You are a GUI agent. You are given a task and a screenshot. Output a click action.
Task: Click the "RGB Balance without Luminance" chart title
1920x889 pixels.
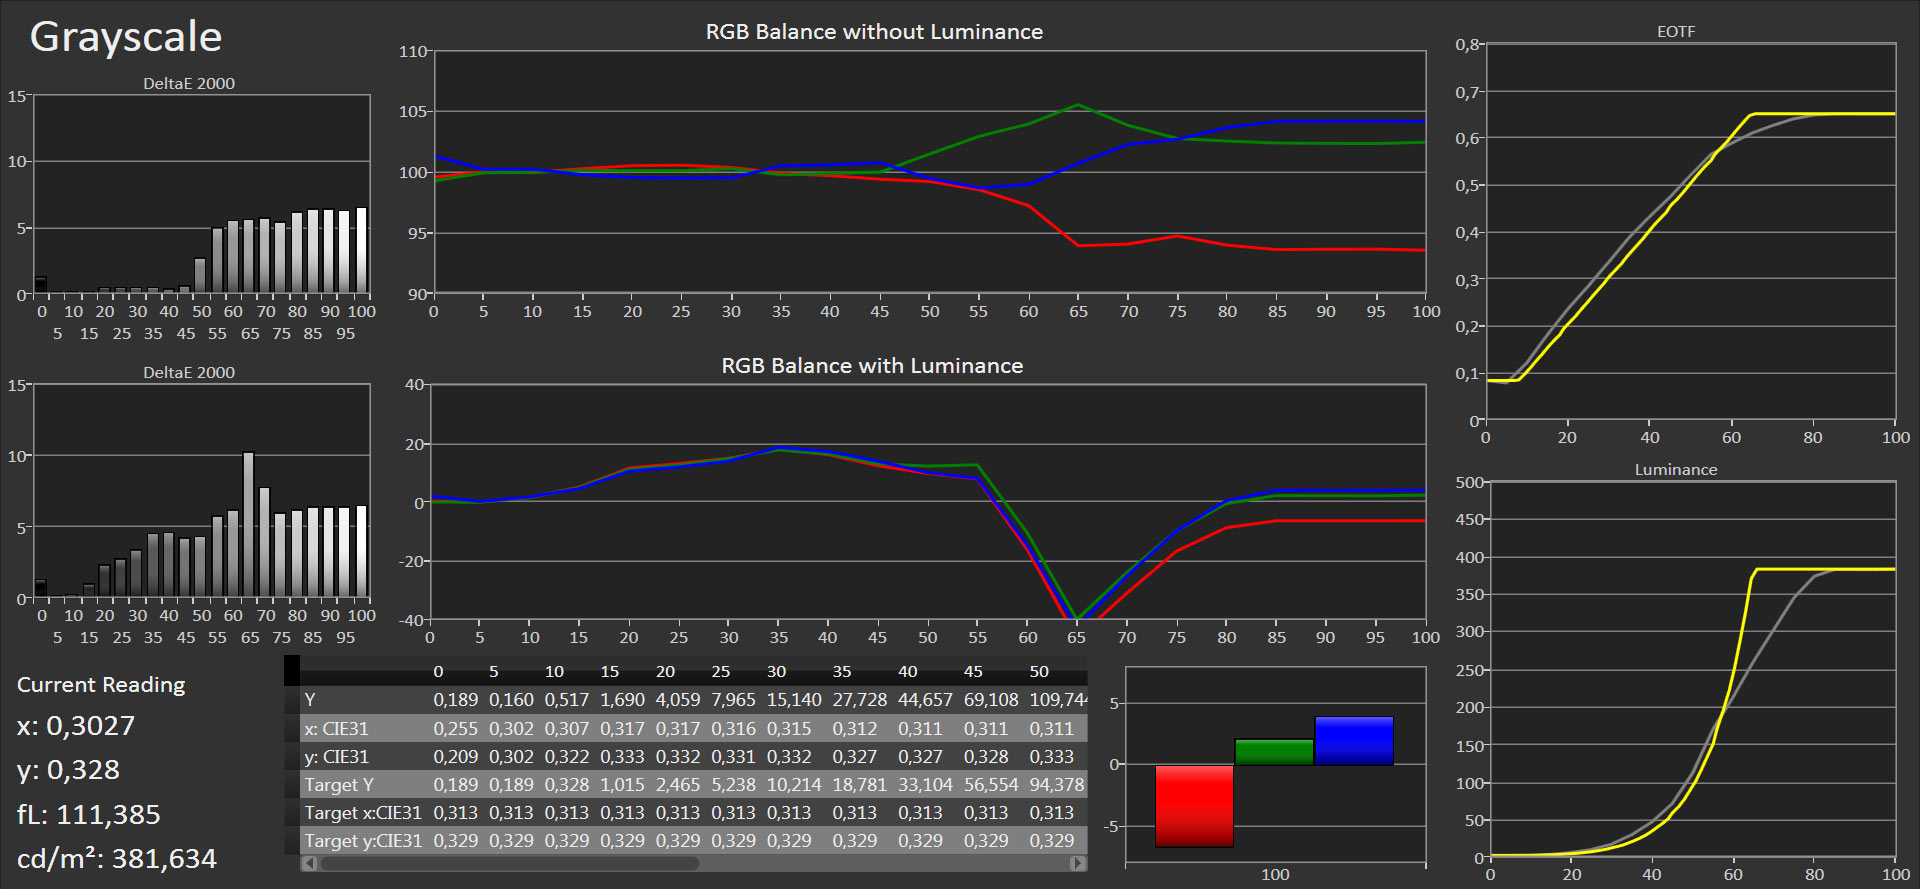pos(873,32)
